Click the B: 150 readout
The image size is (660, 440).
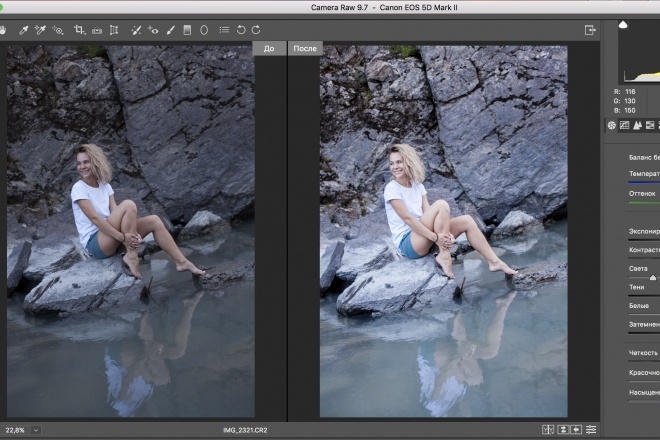click(625, 110)
